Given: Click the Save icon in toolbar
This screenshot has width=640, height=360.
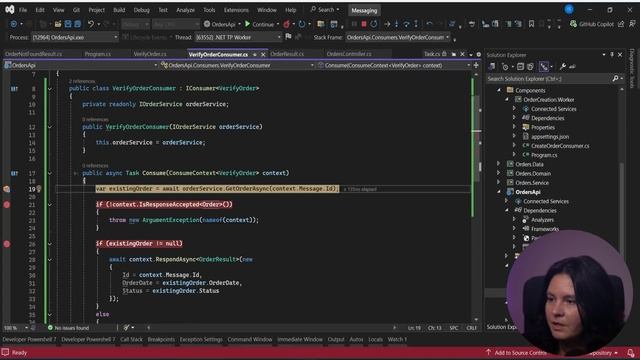Looking at the screenshot, I should click(68, 24).
